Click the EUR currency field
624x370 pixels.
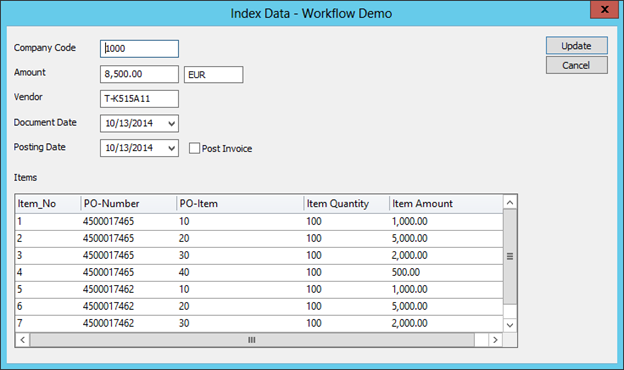213,74
